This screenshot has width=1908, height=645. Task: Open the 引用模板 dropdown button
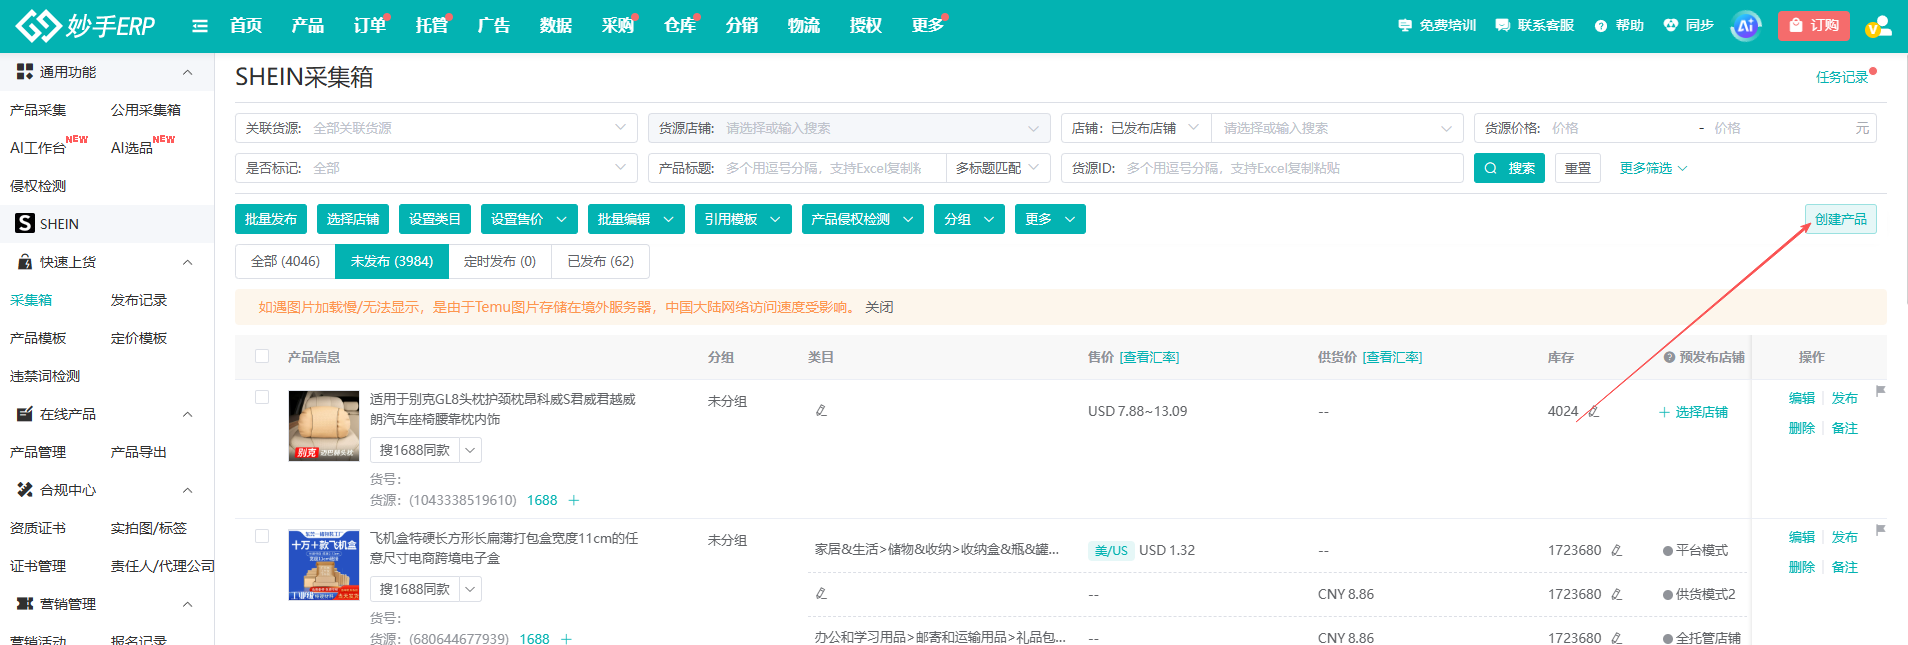coord(743,219)
